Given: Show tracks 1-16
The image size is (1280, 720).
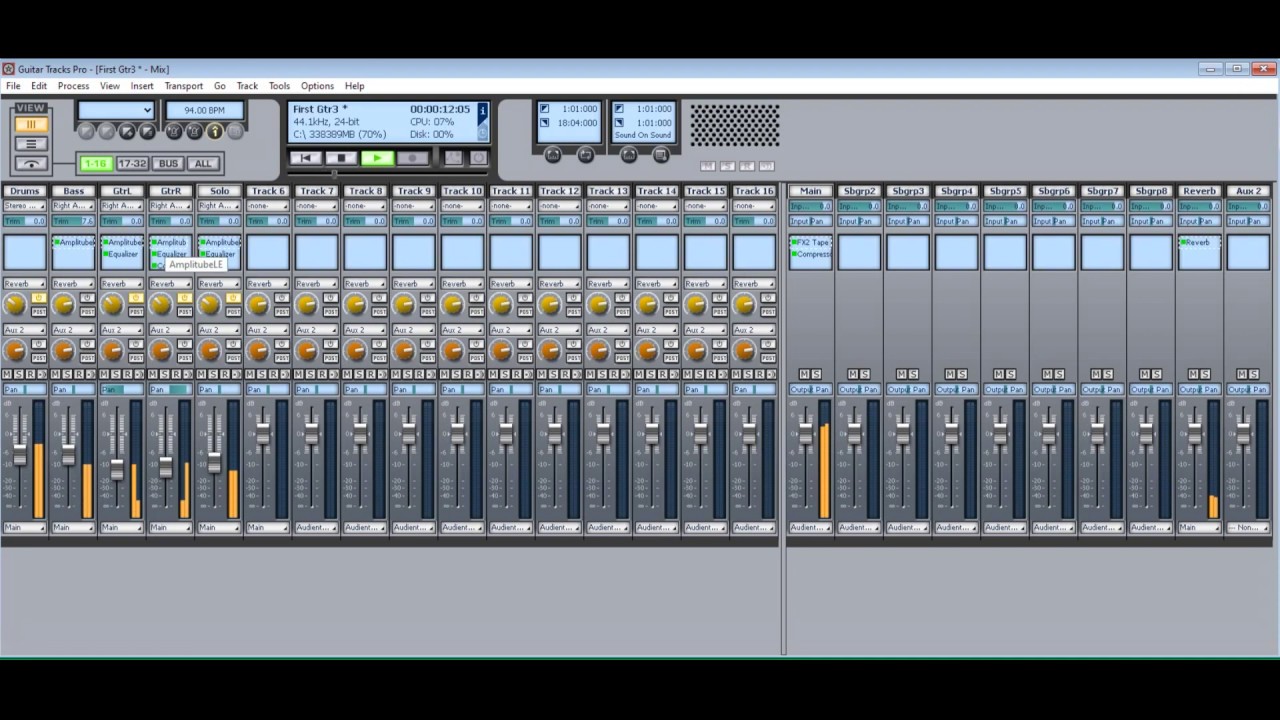Looking at the screenshot, I should coord(95,164).
